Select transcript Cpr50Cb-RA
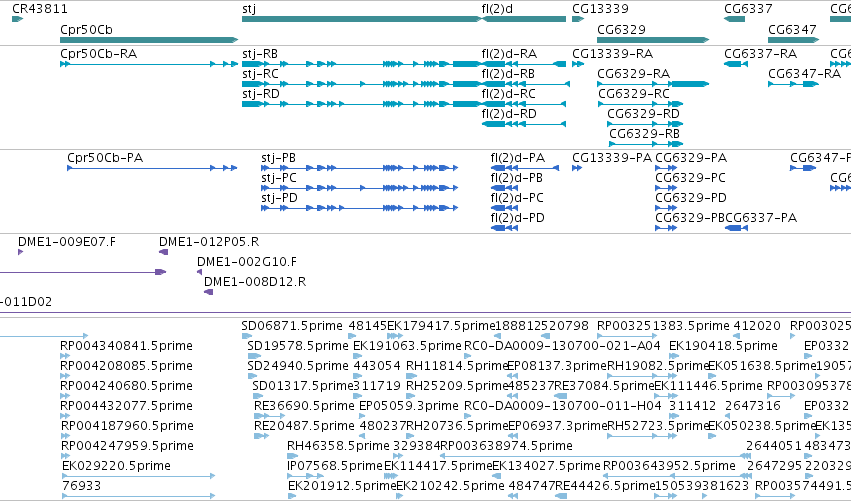 tap(149, 64)
